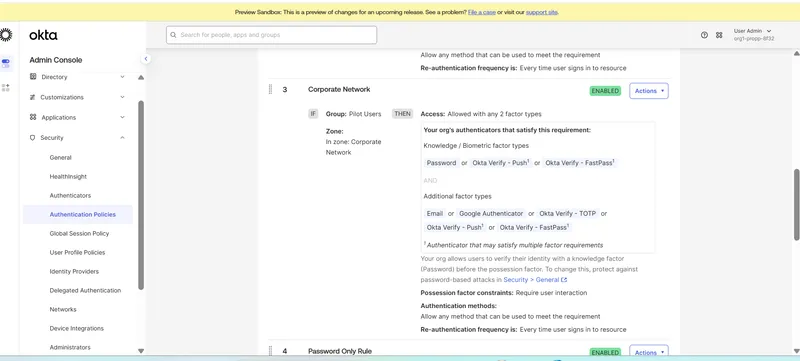Open Device Integrations
Screen dimensions: 800x361
(77, 328)
